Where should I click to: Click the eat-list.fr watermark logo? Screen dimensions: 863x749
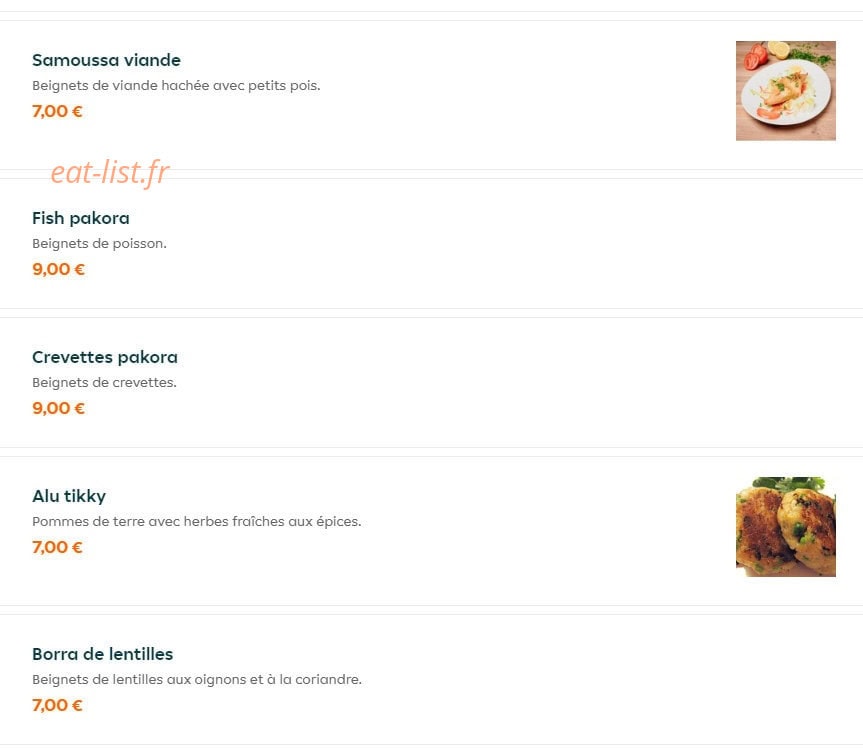pyautogui.click(x=110, y=172)
